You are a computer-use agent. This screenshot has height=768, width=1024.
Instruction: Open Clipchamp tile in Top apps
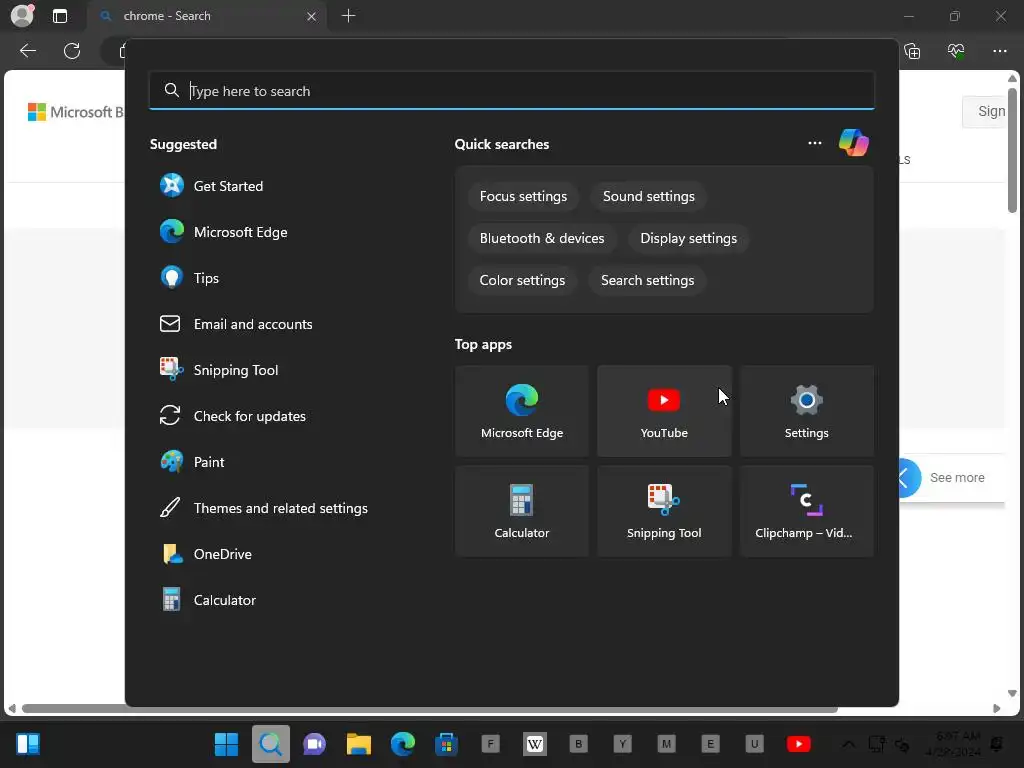[x=807, y=511]
